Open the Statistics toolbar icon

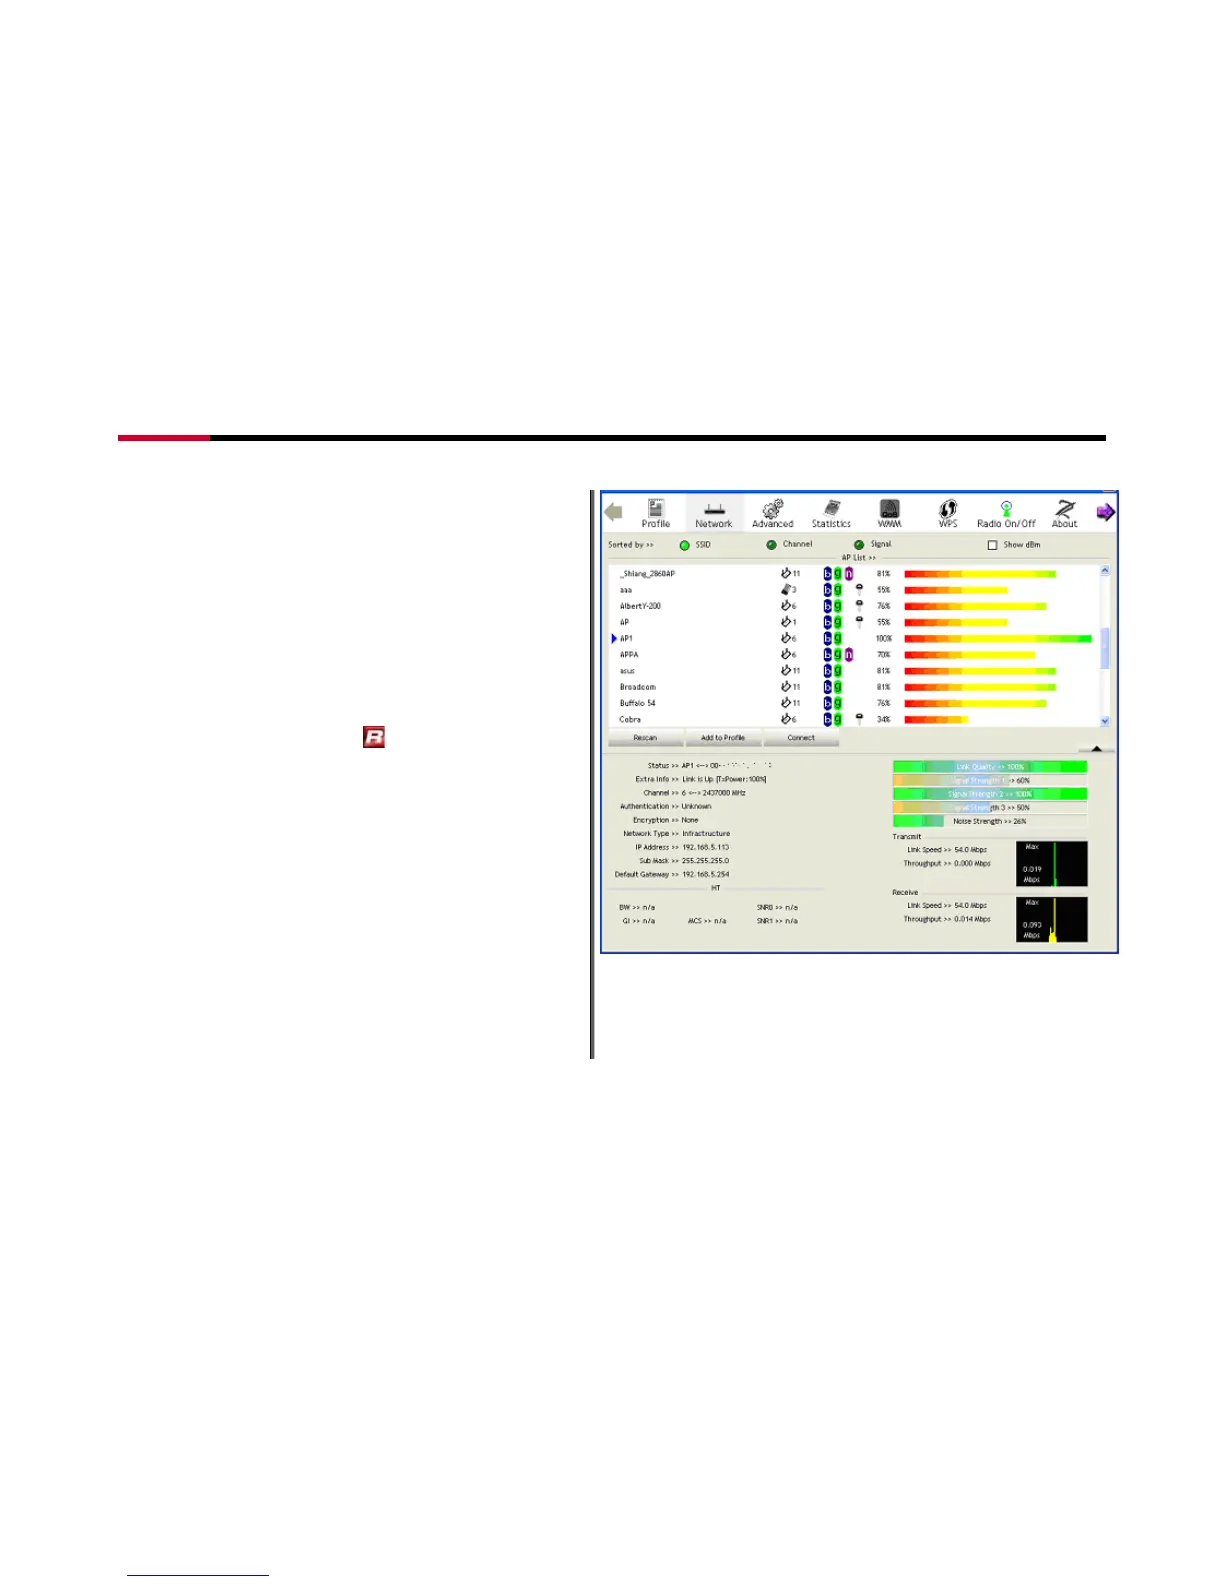click(831, 513)
